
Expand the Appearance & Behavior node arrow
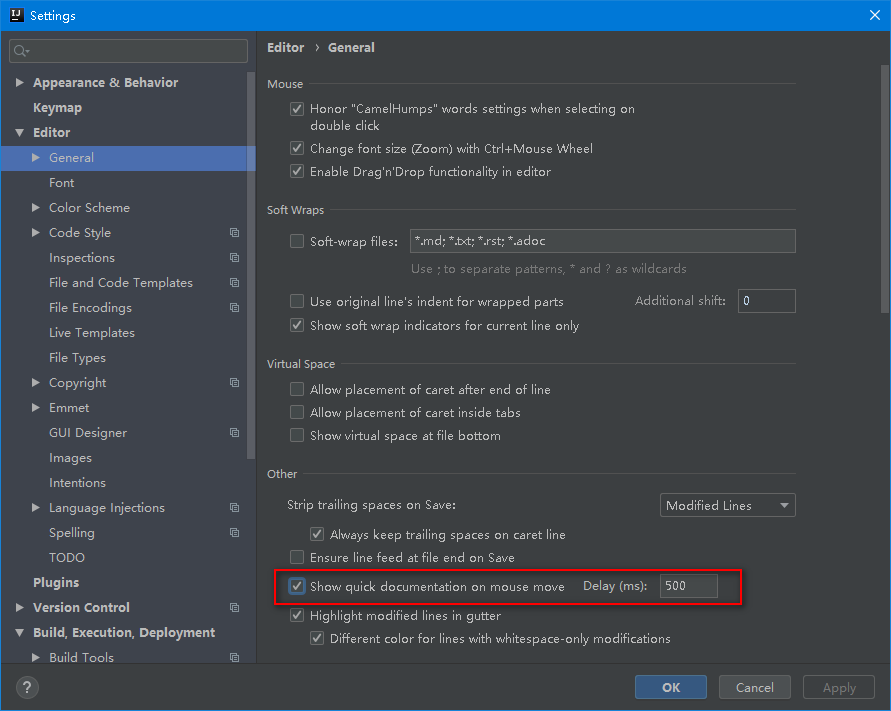pos(19,82)
